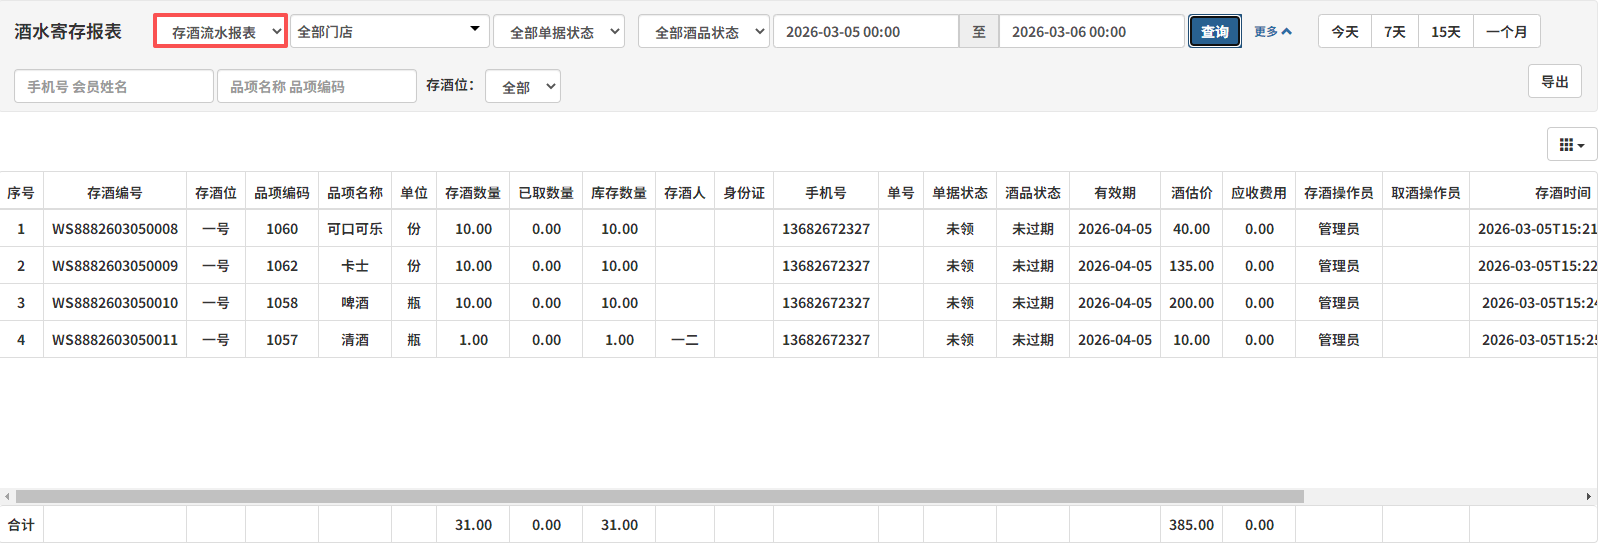
Task: Choose the 15天 date range
Action: 1445,32
